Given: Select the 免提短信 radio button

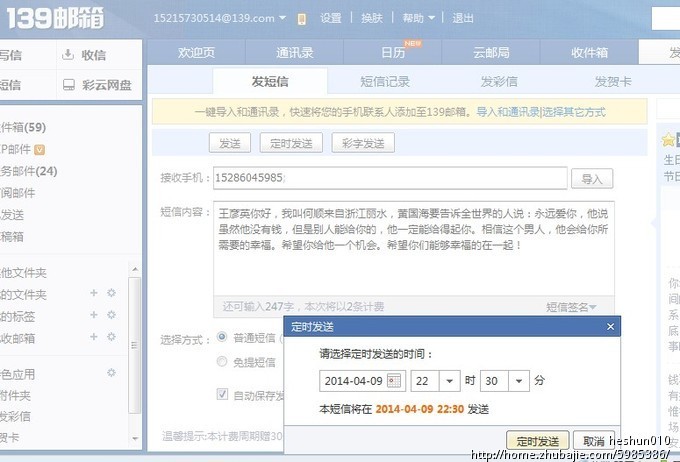Looking at the screenshot, I should tap(222, 361).
